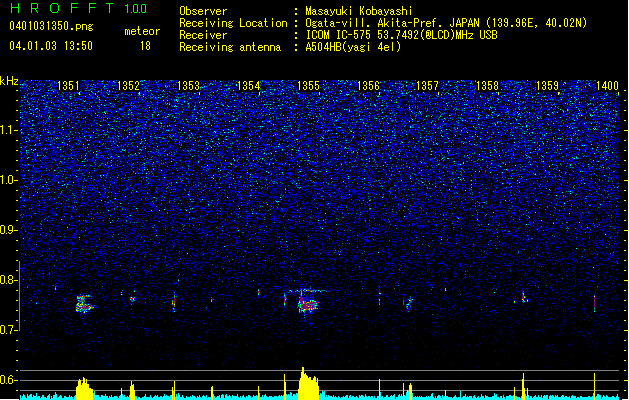Click the ICOM IC-575 receiver text
The image size is (629, 400).
click(401, 35)
